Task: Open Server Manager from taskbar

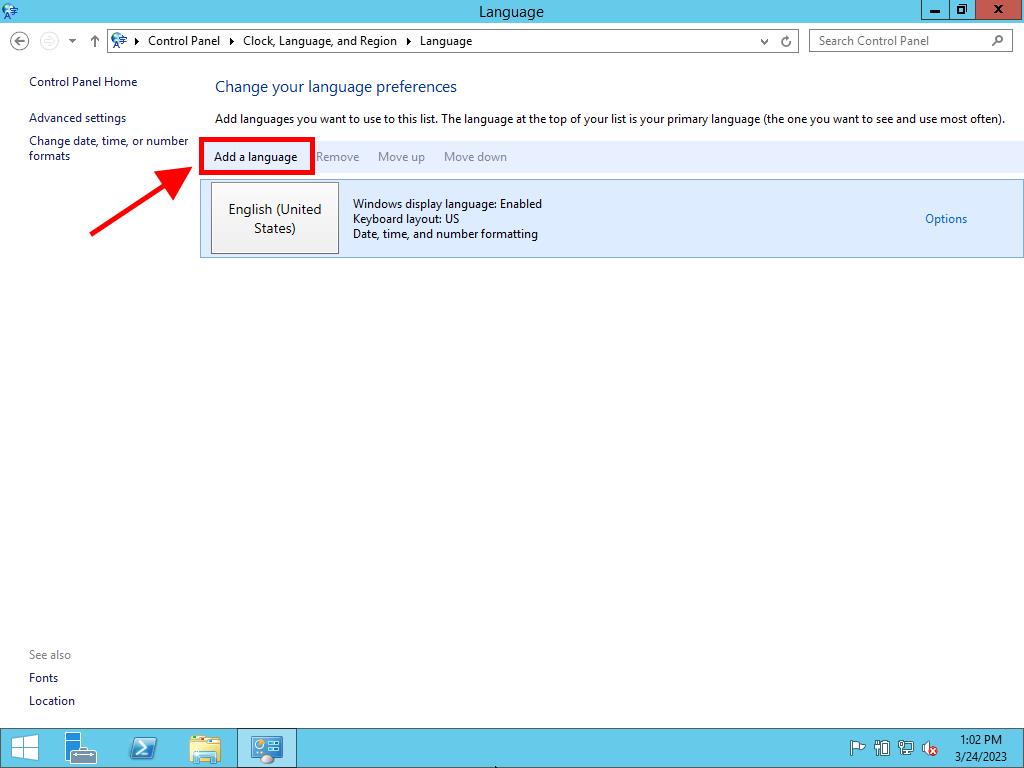Action: 81,748
